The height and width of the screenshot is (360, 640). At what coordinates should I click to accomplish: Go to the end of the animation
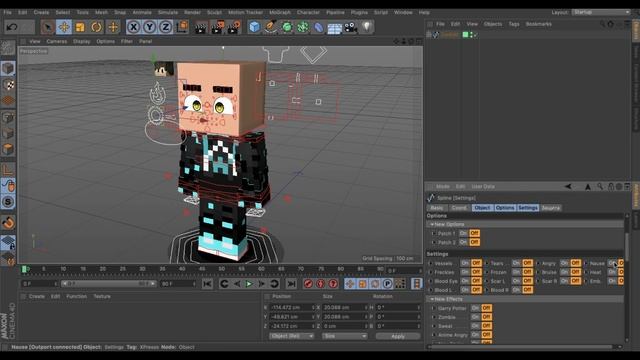[291, 284]
